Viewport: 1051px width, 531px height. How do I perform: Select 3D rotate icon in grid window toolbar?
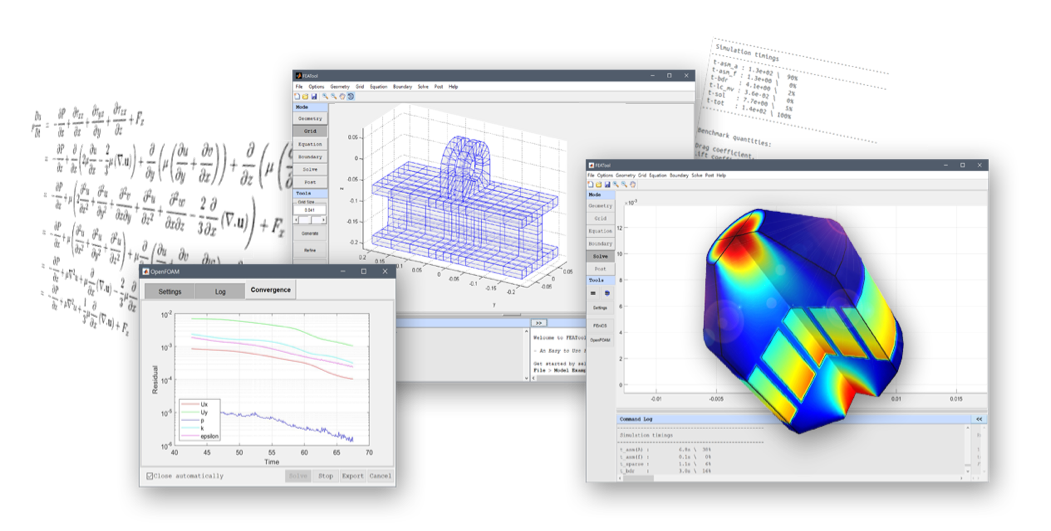pos(351,97)
